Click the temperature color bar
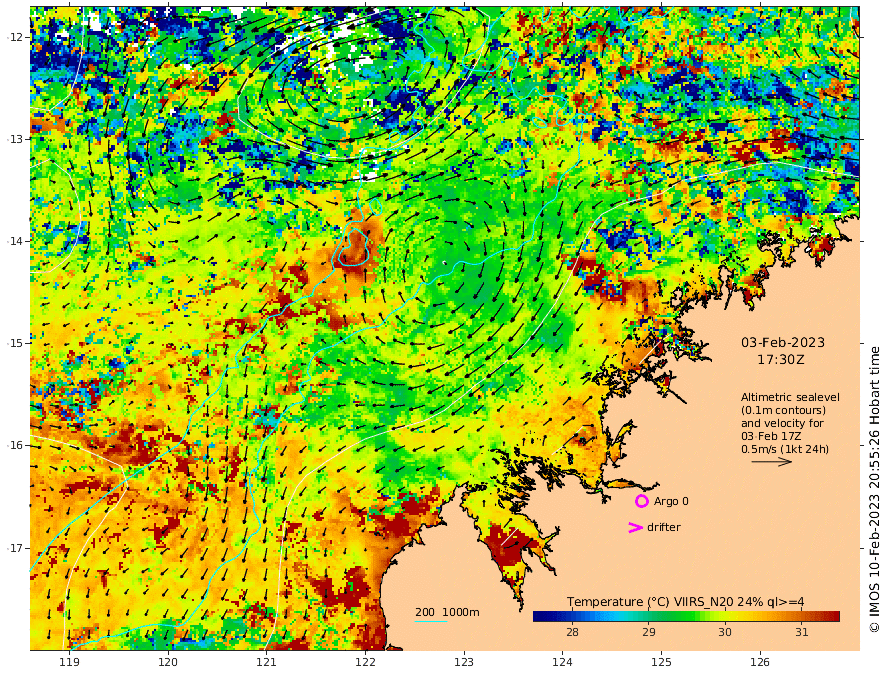This screenshot has height=680, width=880. click(686, 616)
